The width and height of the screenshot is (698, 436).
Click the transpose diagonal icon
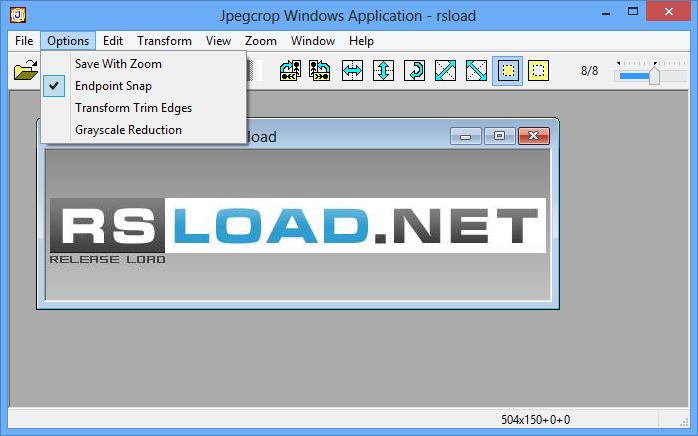[x=446, y=71]
